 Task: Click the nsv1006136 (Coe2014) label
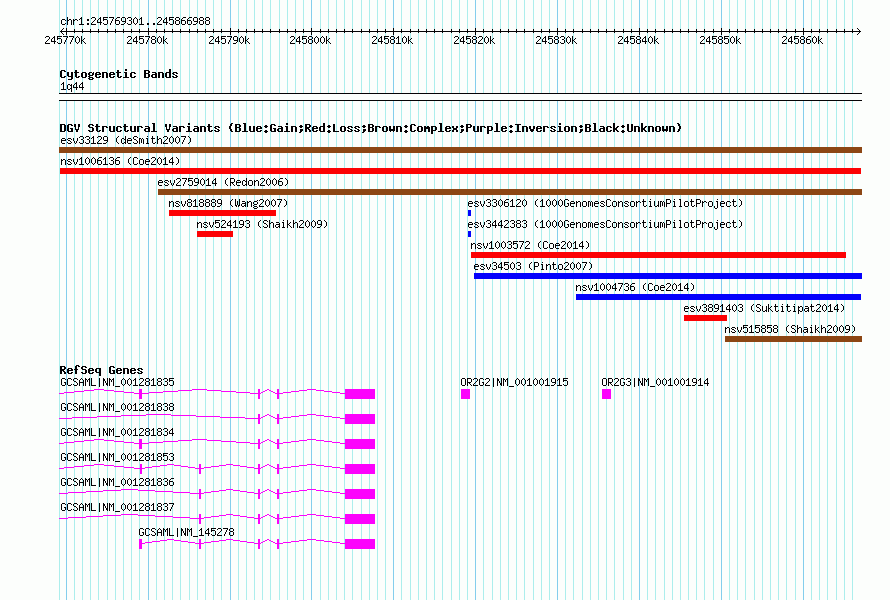[x=120, y=161]
